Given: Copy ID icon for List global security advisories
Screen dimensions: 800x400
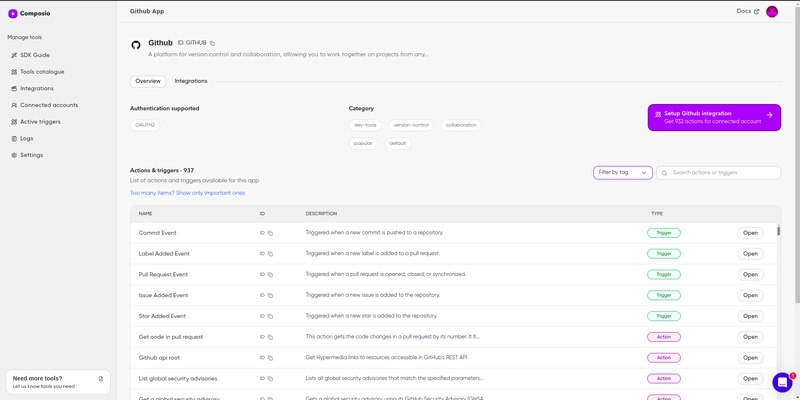Looking at the screenshot, I should pyautogui.click(x=270, y=379).
